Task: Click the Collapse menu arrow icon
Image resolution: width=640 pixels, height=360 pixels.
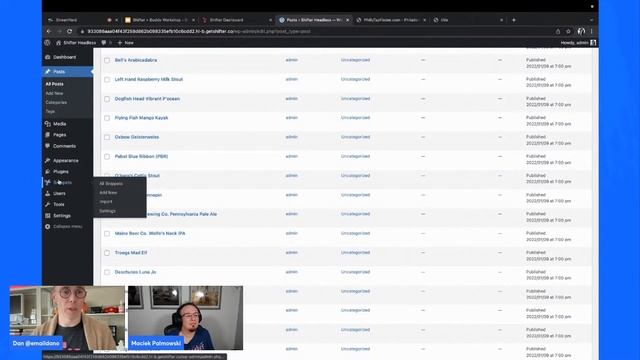Action: point(48,227)
